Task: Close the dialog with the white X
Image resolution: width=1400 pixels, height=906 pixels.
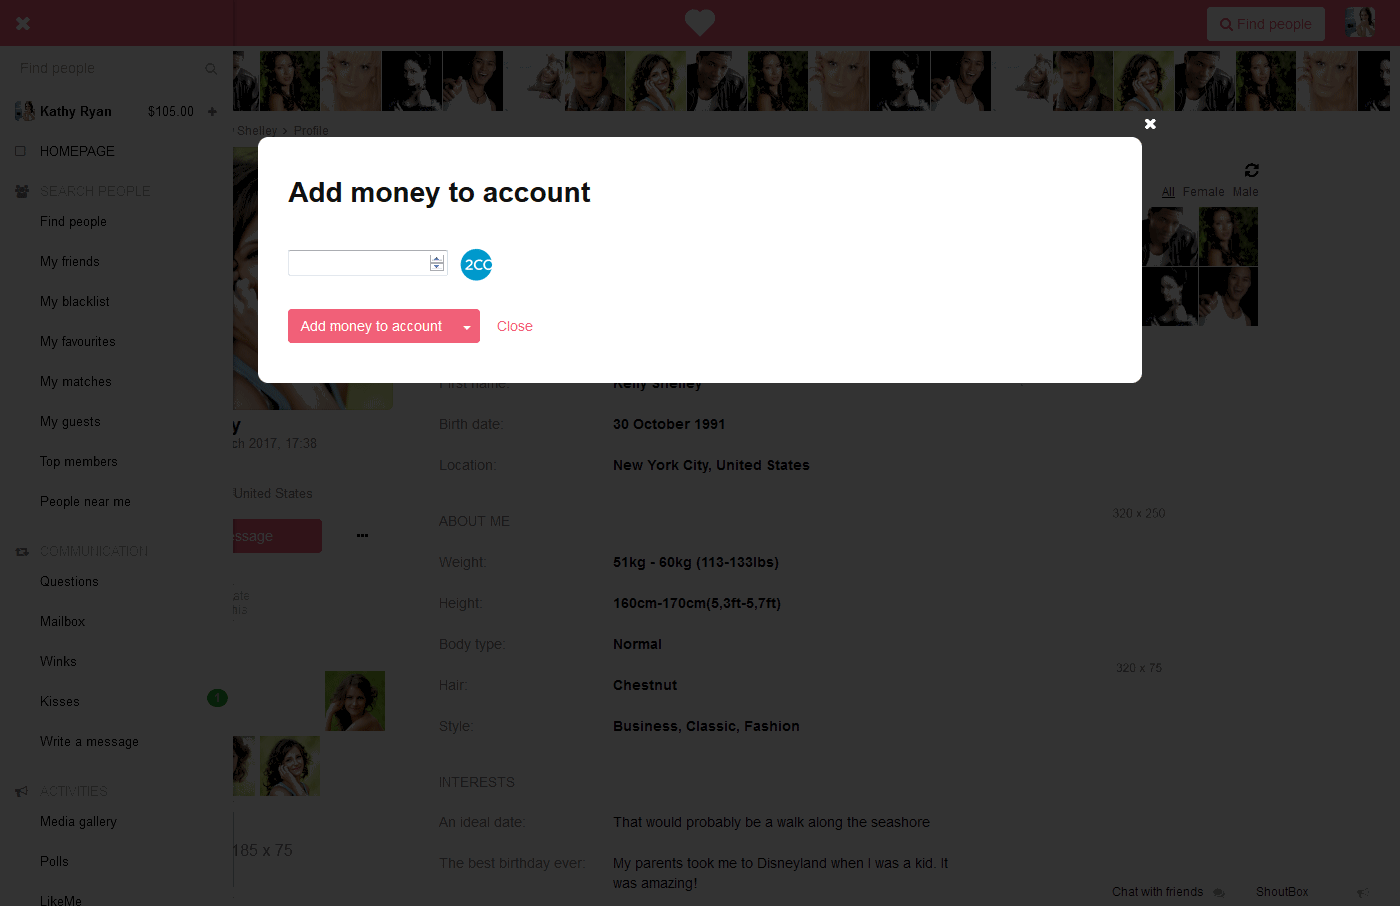Action: pos(1150,124)
